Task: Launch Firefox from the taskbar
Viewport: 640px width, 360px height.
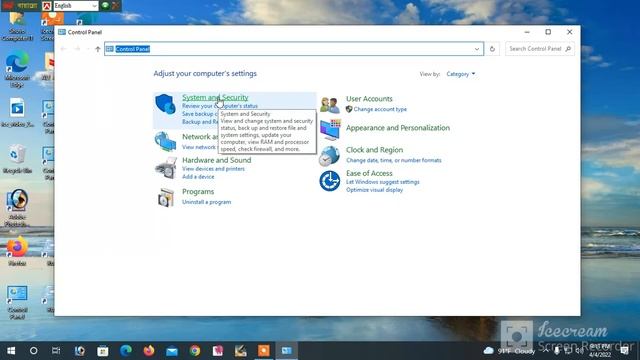Action: (149, 351)
